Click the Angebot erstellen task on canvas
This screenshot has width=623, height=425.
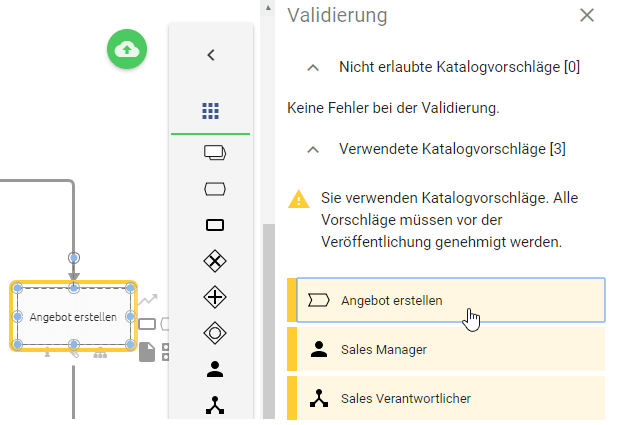[x=74, y=317]
